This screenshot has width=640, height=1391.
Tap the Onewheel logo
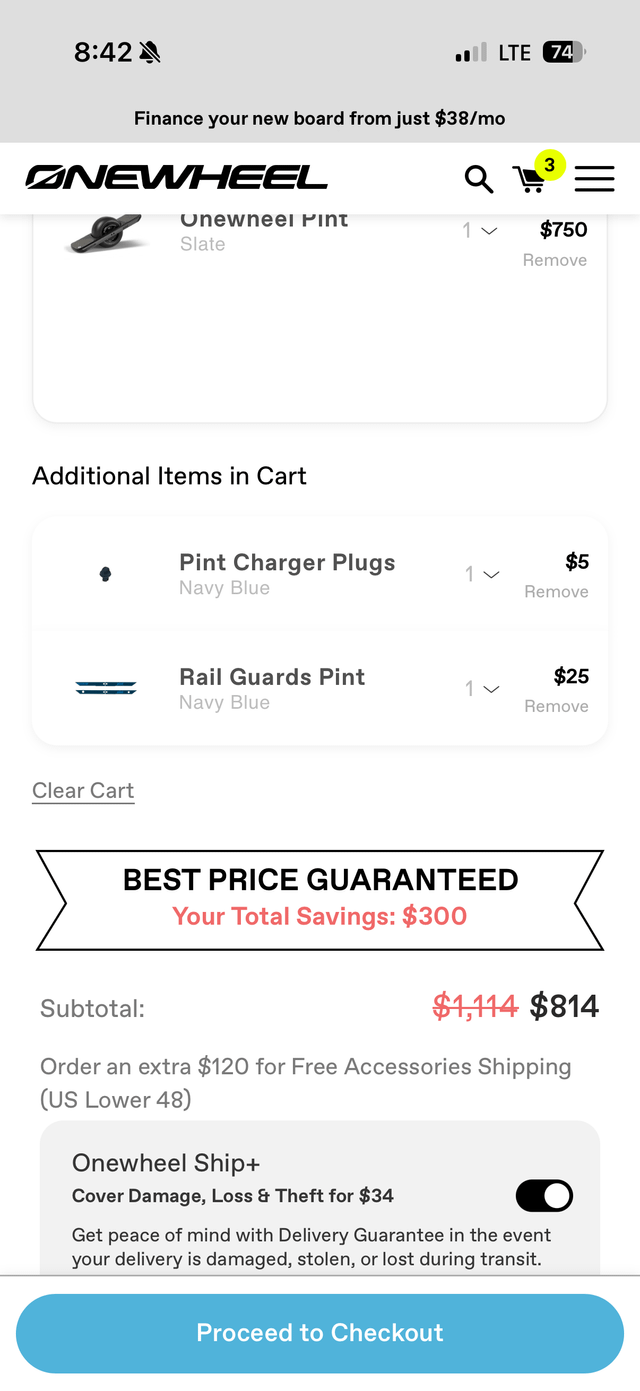176,178
